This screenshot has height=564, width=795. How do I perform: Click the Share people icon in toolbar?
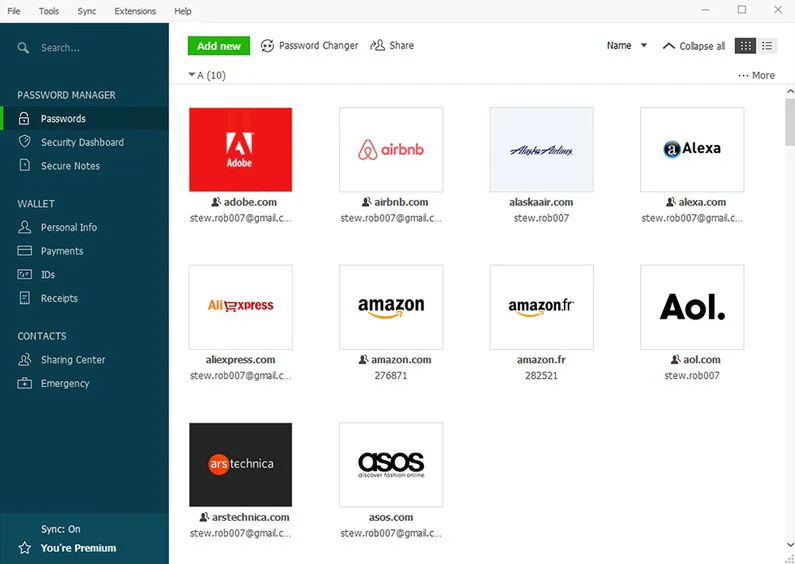(x=377, y=46)
